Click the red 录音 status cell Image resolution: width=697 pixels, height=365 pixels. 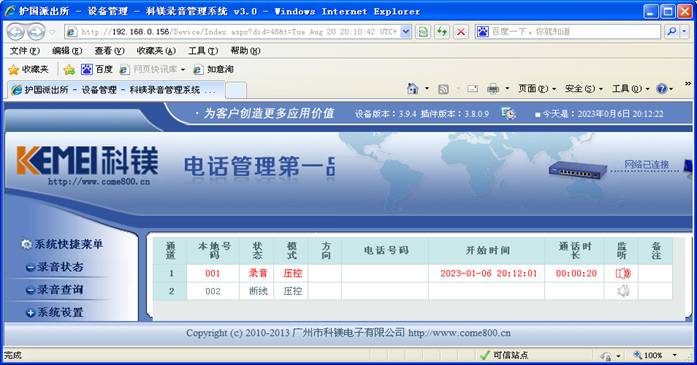(x=257, y=273)
